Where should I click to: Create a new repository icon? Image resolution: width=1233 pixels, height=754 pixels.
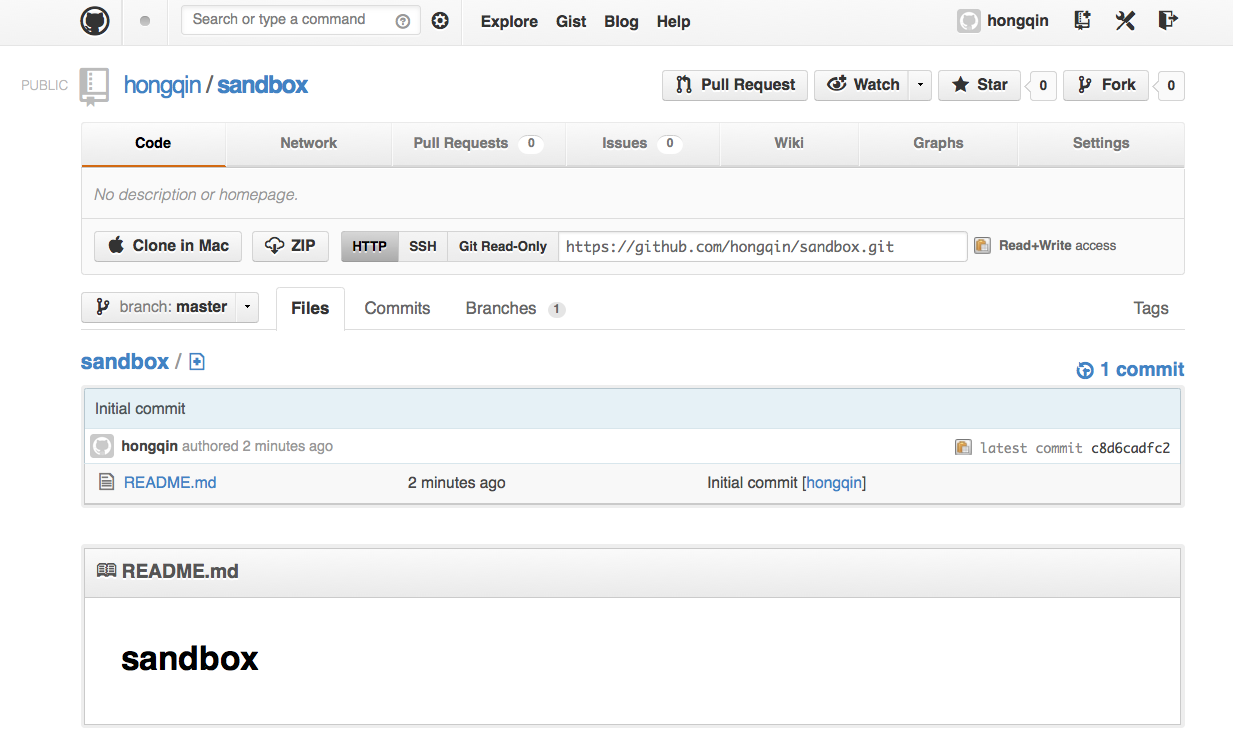tap(1082, 20)
